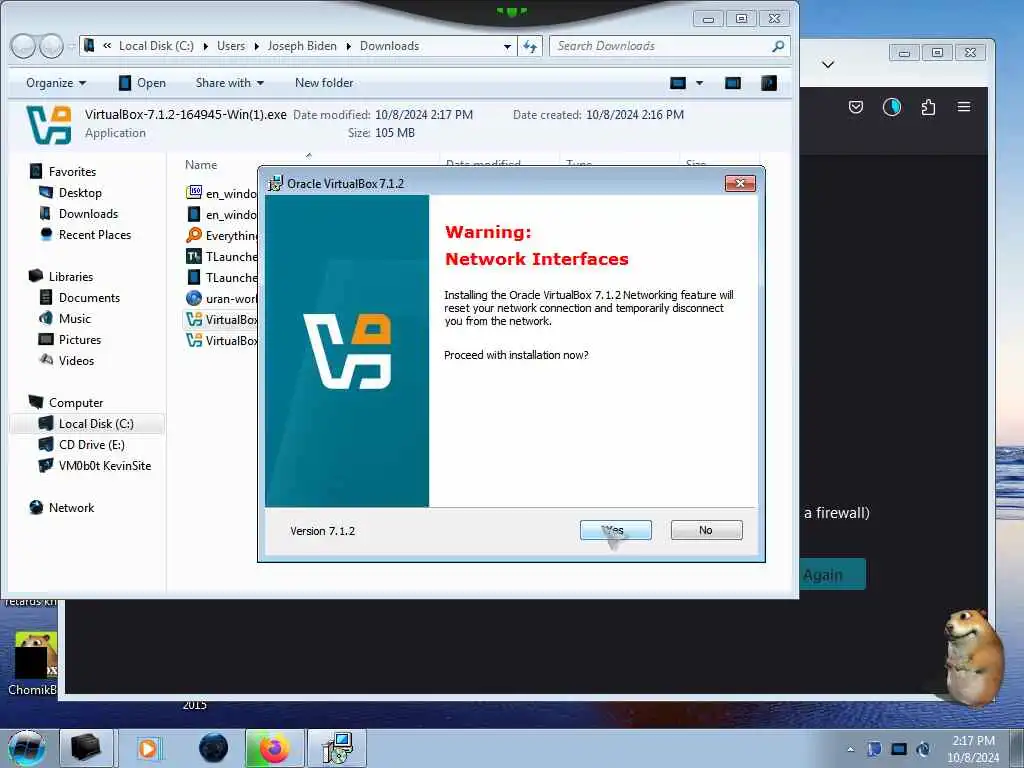Viewport: 1024px width, 768px height.
Task: Click the blue circular icon in Firefox toolbar
Action: 891,107
